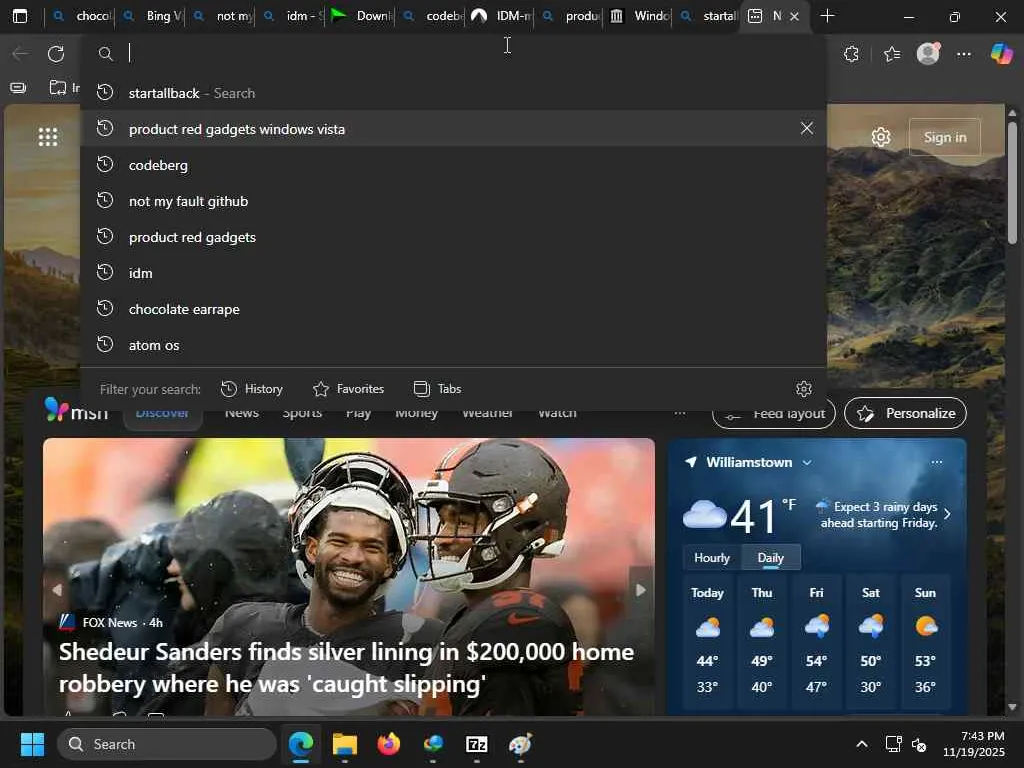1024x768 pixels.
Task: Open the profile avatar icon
Action: pos(928,54)
